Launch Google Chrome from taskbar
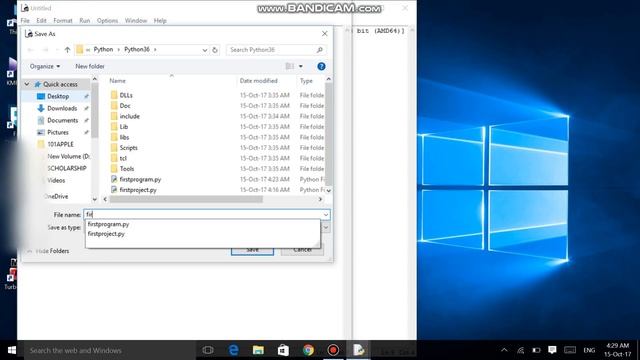Image resolution: width=640 pixels, height=360 pixels. [308, 350]
